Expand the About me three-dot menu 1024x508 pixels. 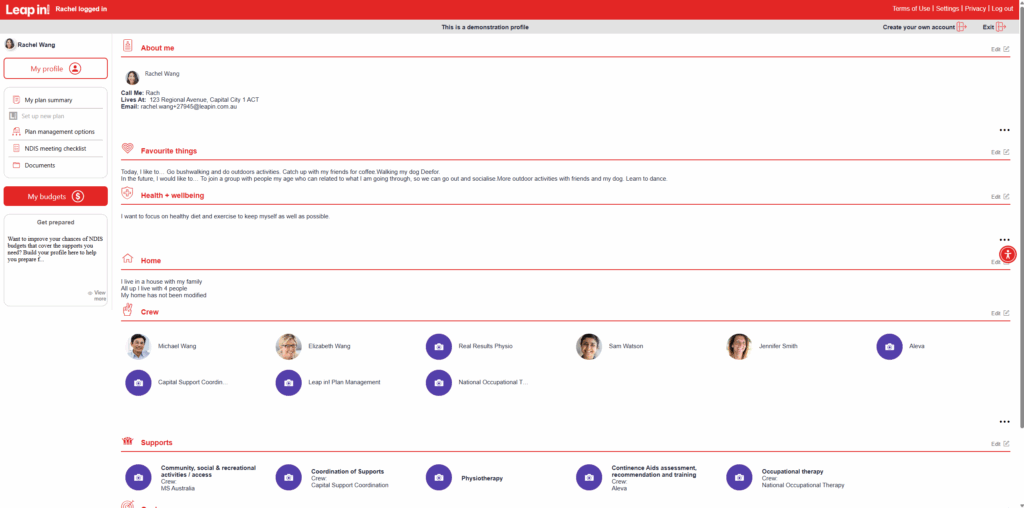pos(1004,130)
